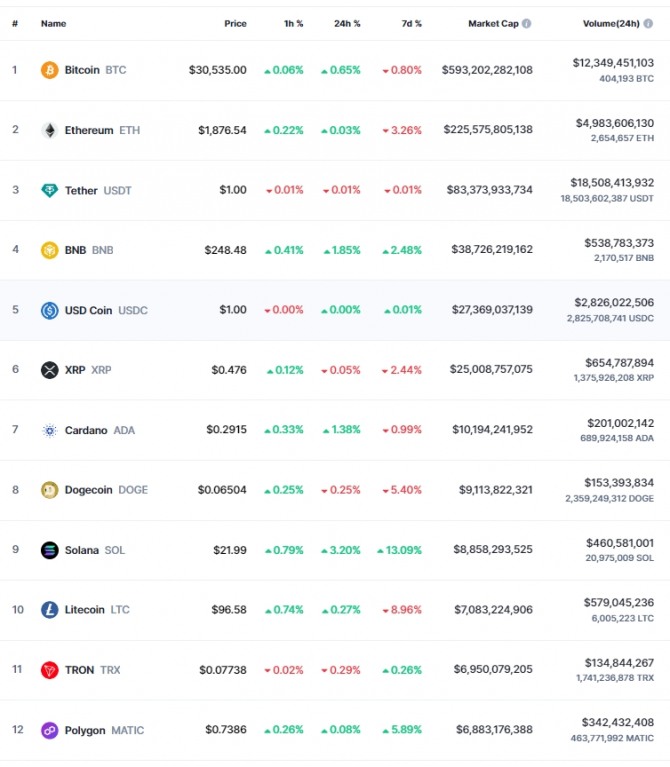670x767 pixels.
Task: Sort by the # rank column header
Action: pyautogui.click(x=15, y=23)
